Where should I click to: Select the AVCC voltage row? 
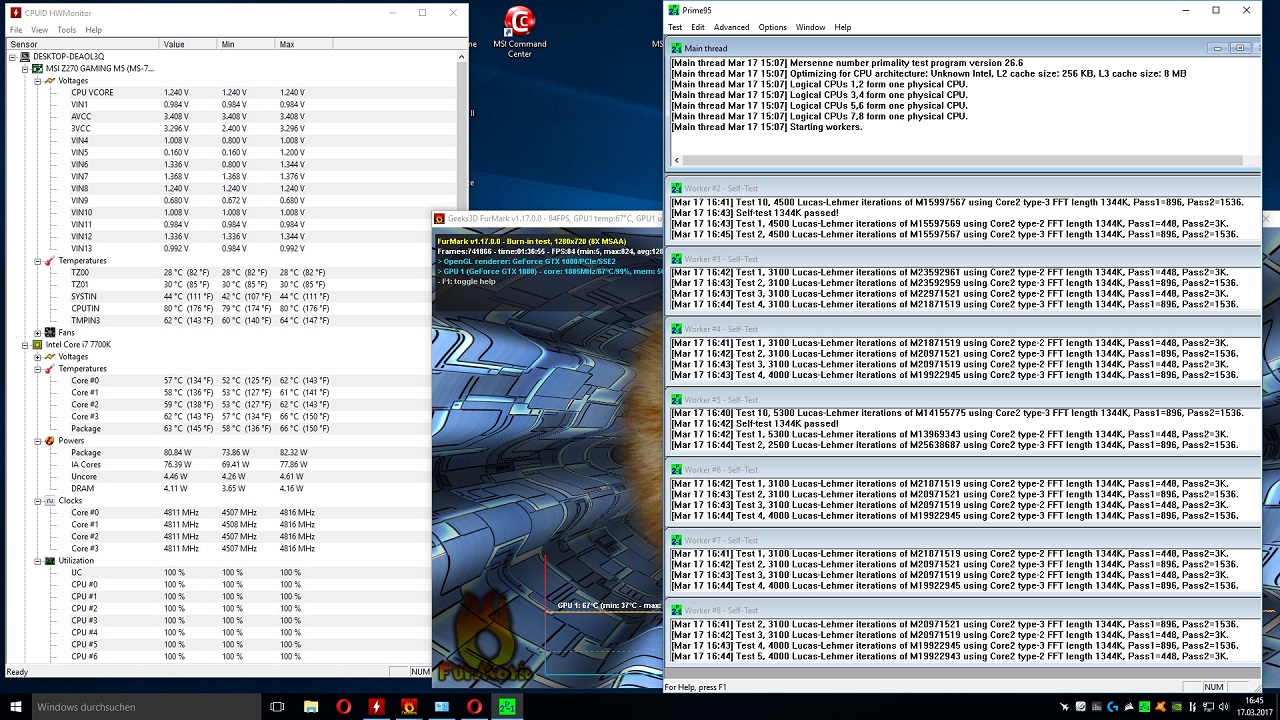(x=232, y=116)
